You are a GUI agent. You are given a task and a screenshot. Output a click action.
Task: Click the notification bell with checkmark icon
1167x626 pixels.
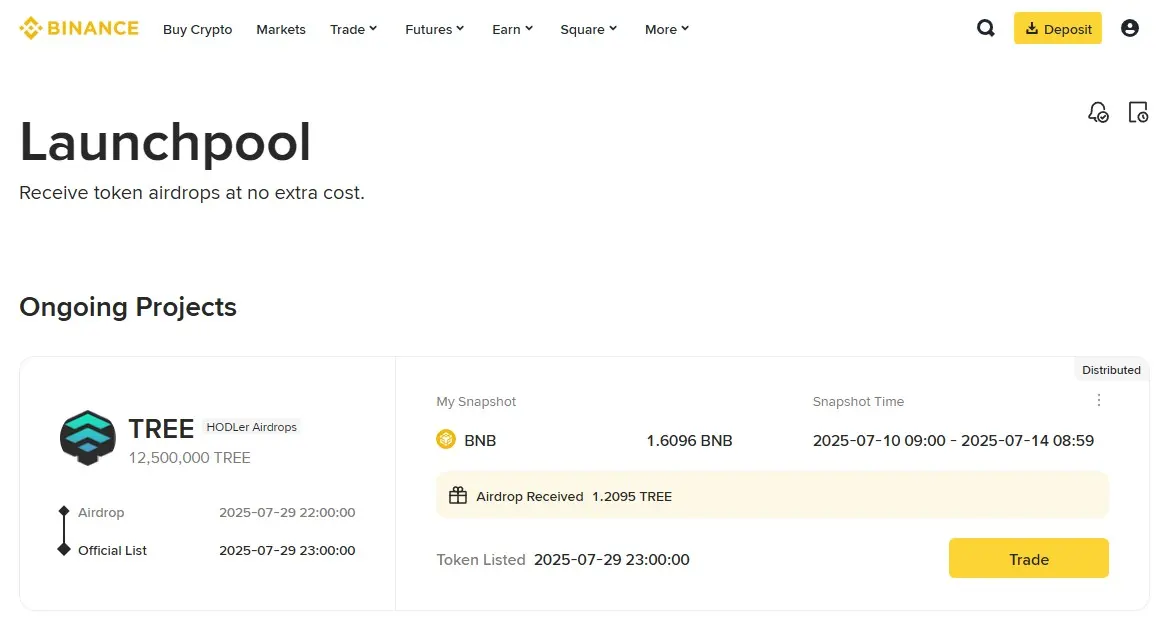point(1098,112)
